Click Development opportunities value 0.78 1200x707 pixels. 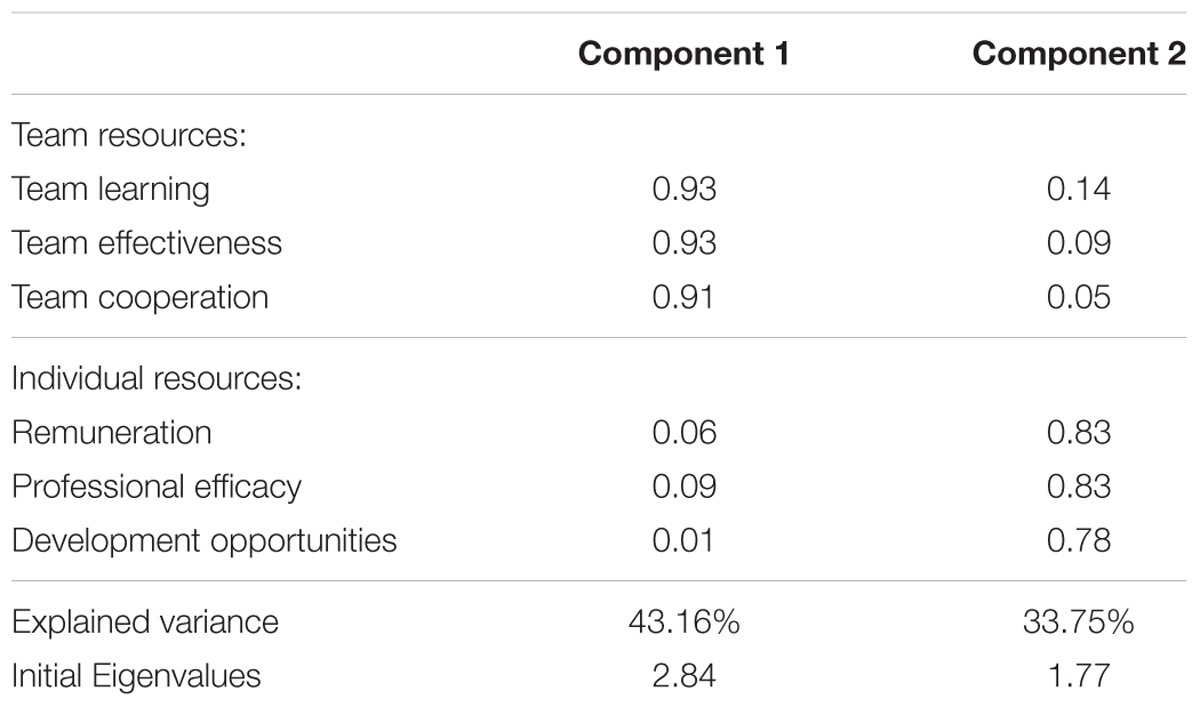coord(1079,541)
